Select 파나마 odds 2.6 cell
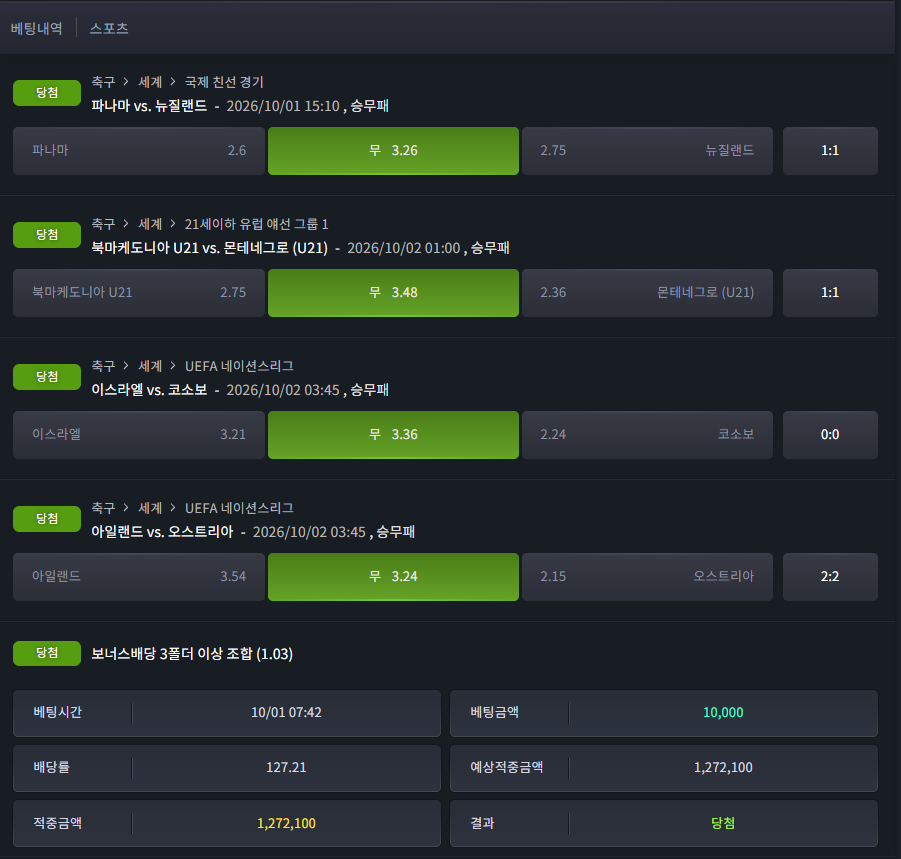 point(138,151)
